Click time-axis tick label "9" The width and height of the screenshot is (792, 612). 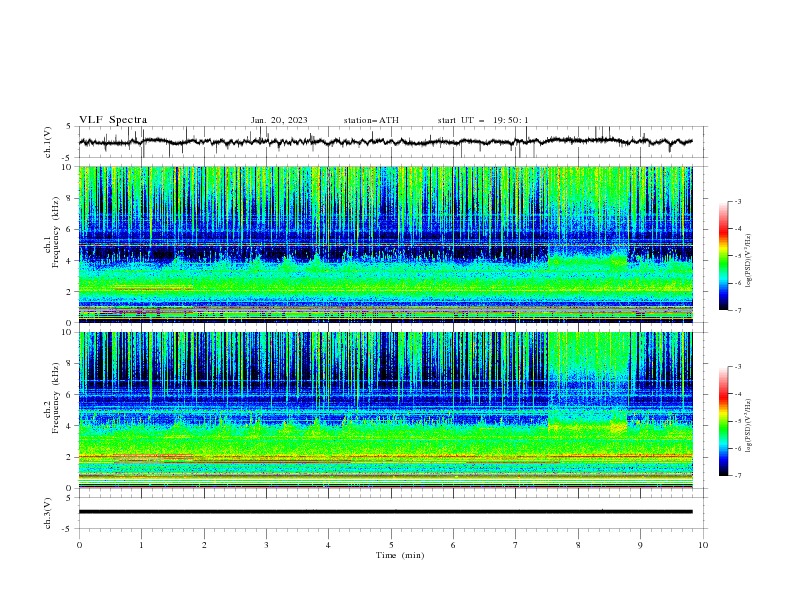[640, 545]
